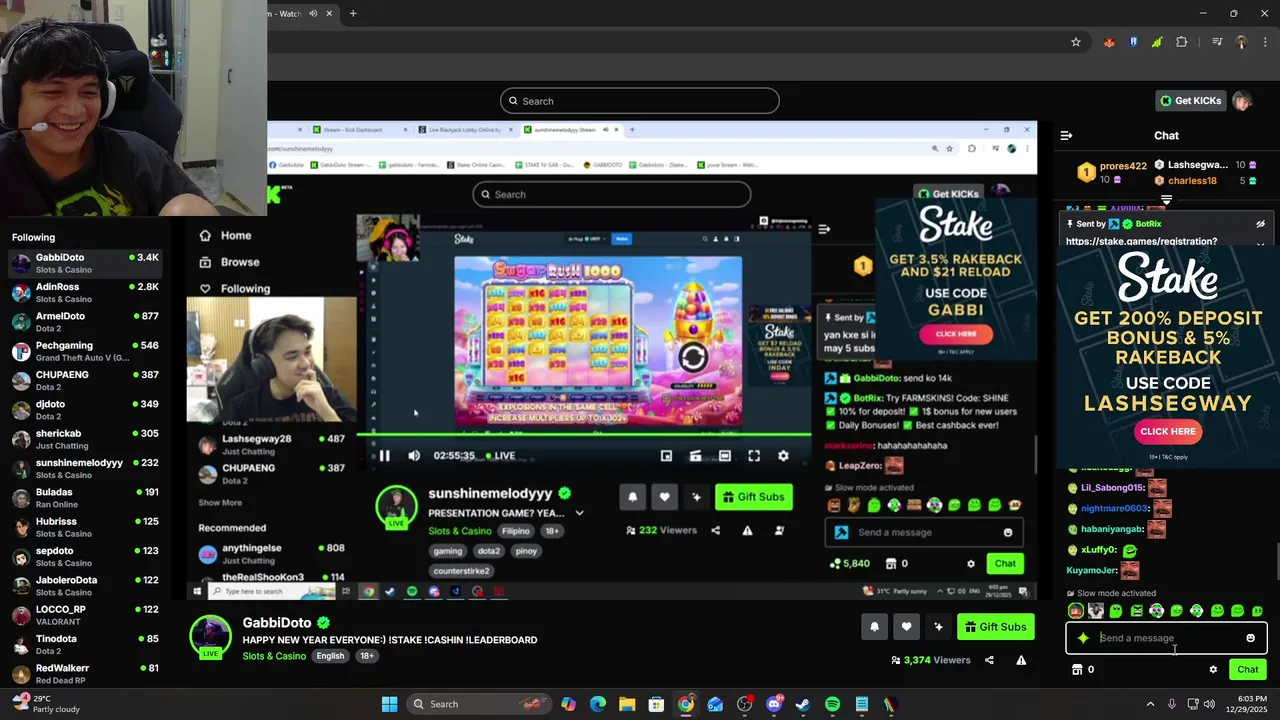This screenshot has height=720, width=1280.
Task: Click the Get KICKs button in header
Action: pyautogui.click(x=1190, y=101)
